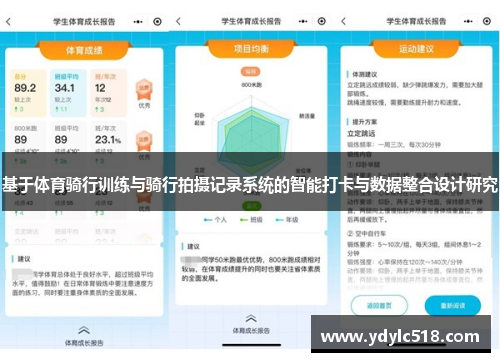Go back from the 项目均衡 screen
The image size is (500, 362).
coord(178,21)
